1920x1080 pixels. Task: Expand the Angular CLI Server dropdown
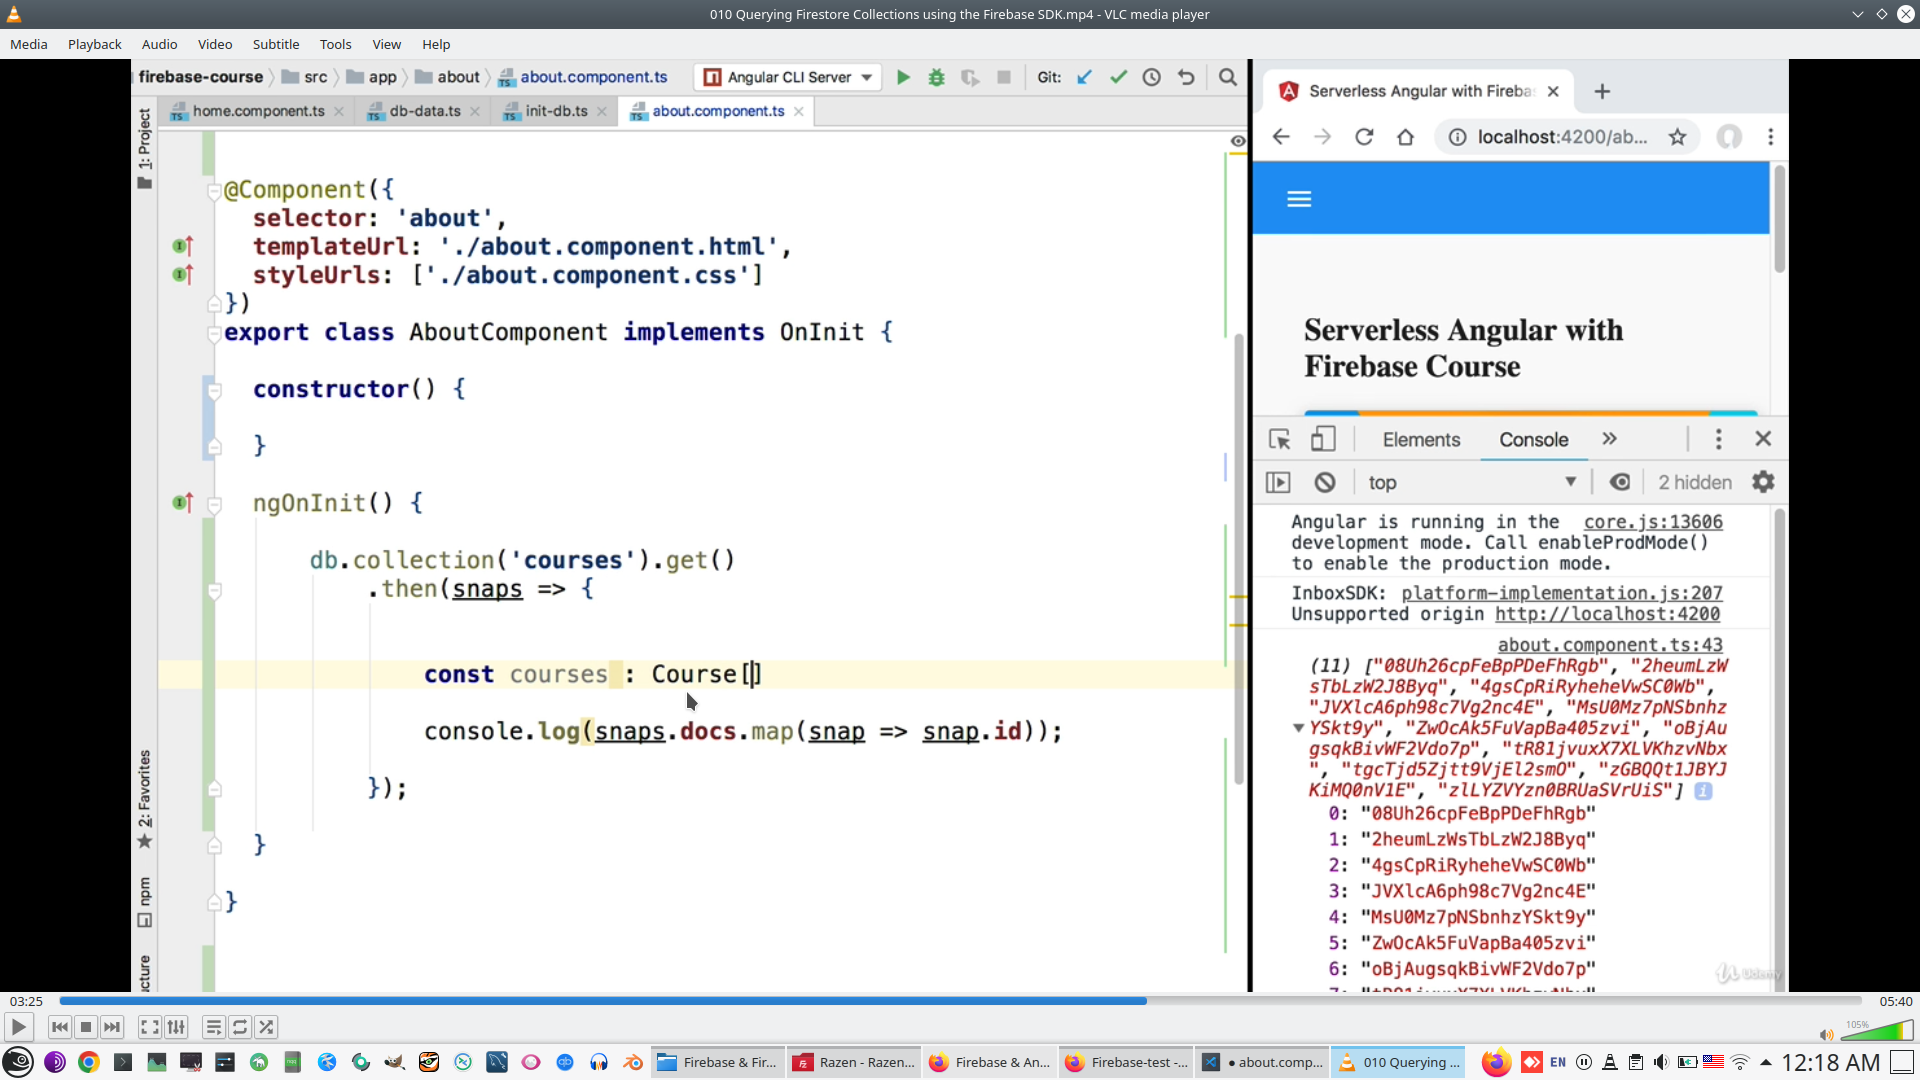coord(866,77)
